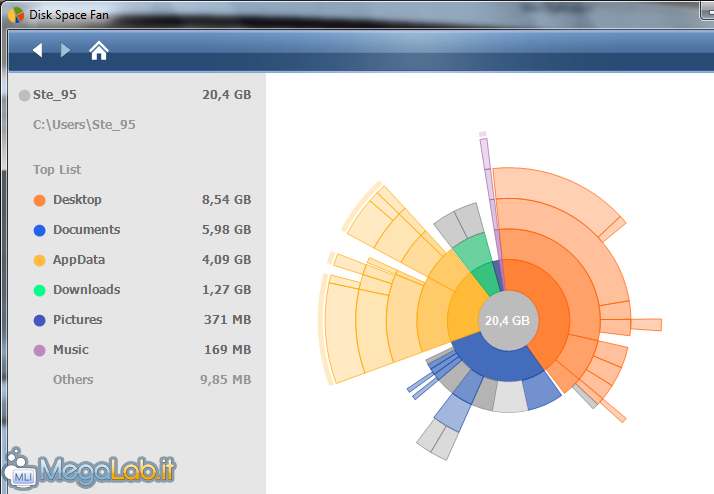
Task: Select the inner yellow AppData chart segment
Action: (x=464, y=310)
